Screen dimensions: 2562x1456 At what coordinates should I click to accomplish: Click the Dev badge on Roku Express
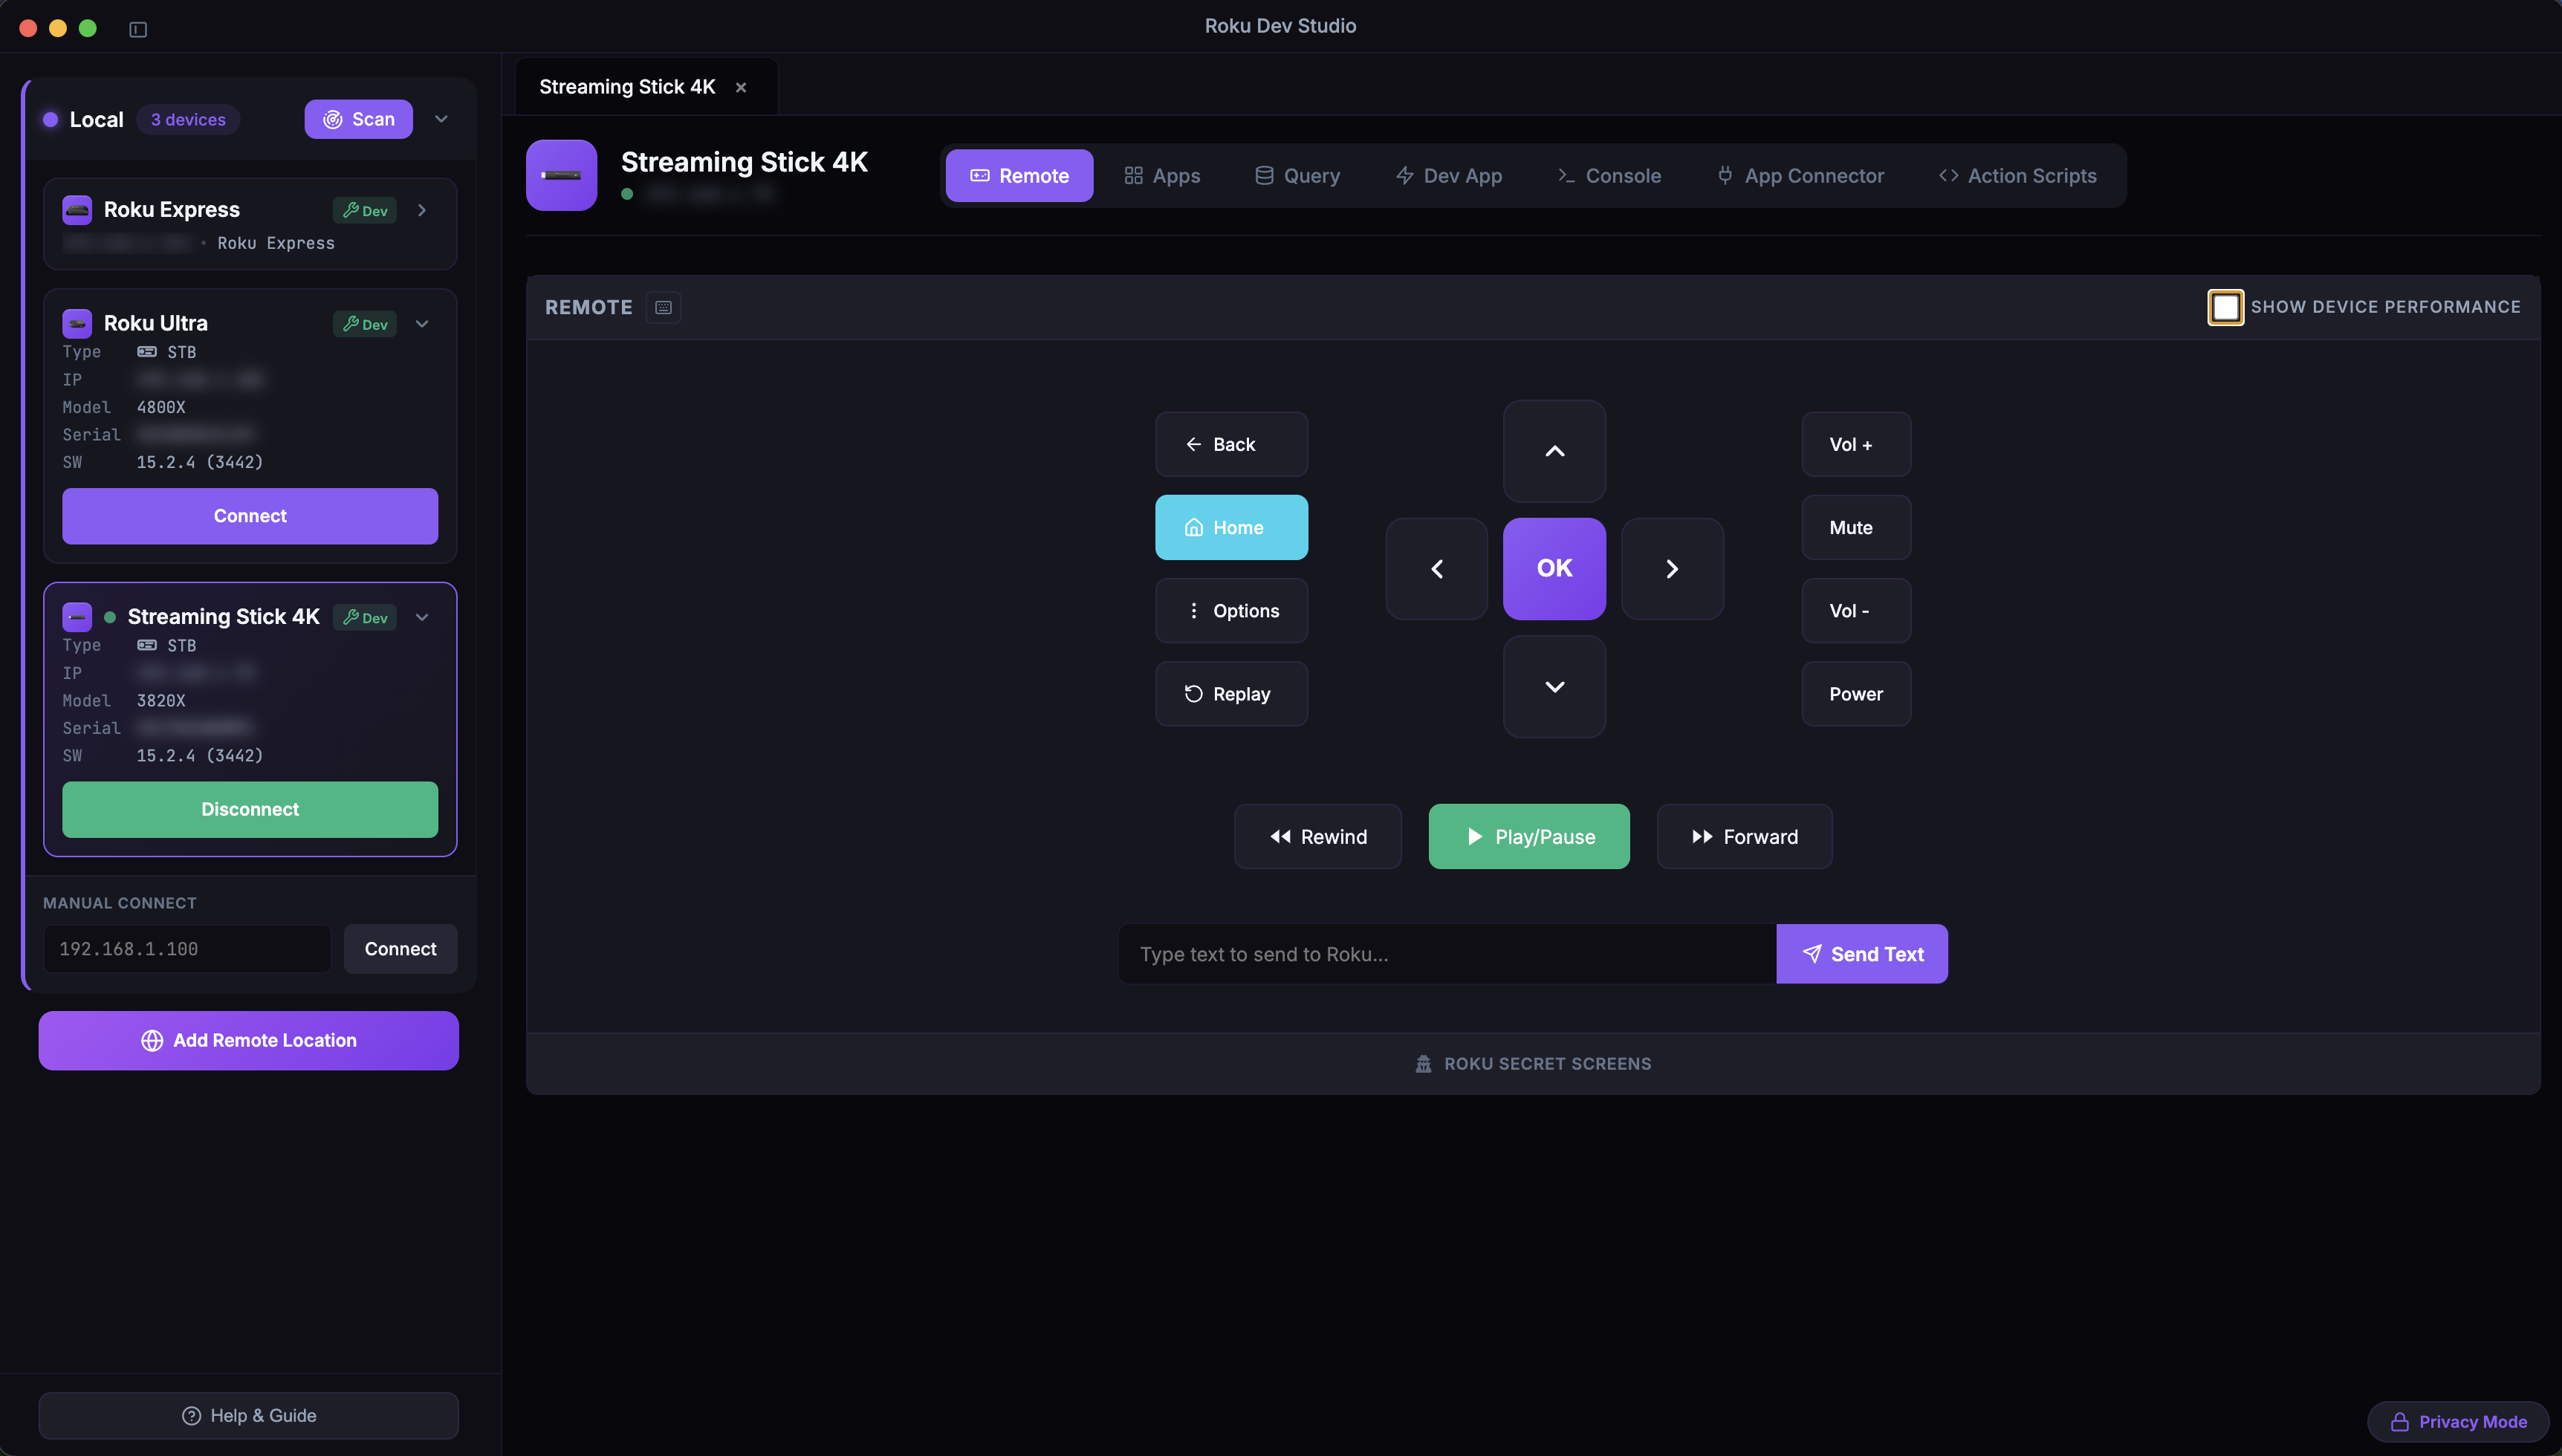(365, 210)
